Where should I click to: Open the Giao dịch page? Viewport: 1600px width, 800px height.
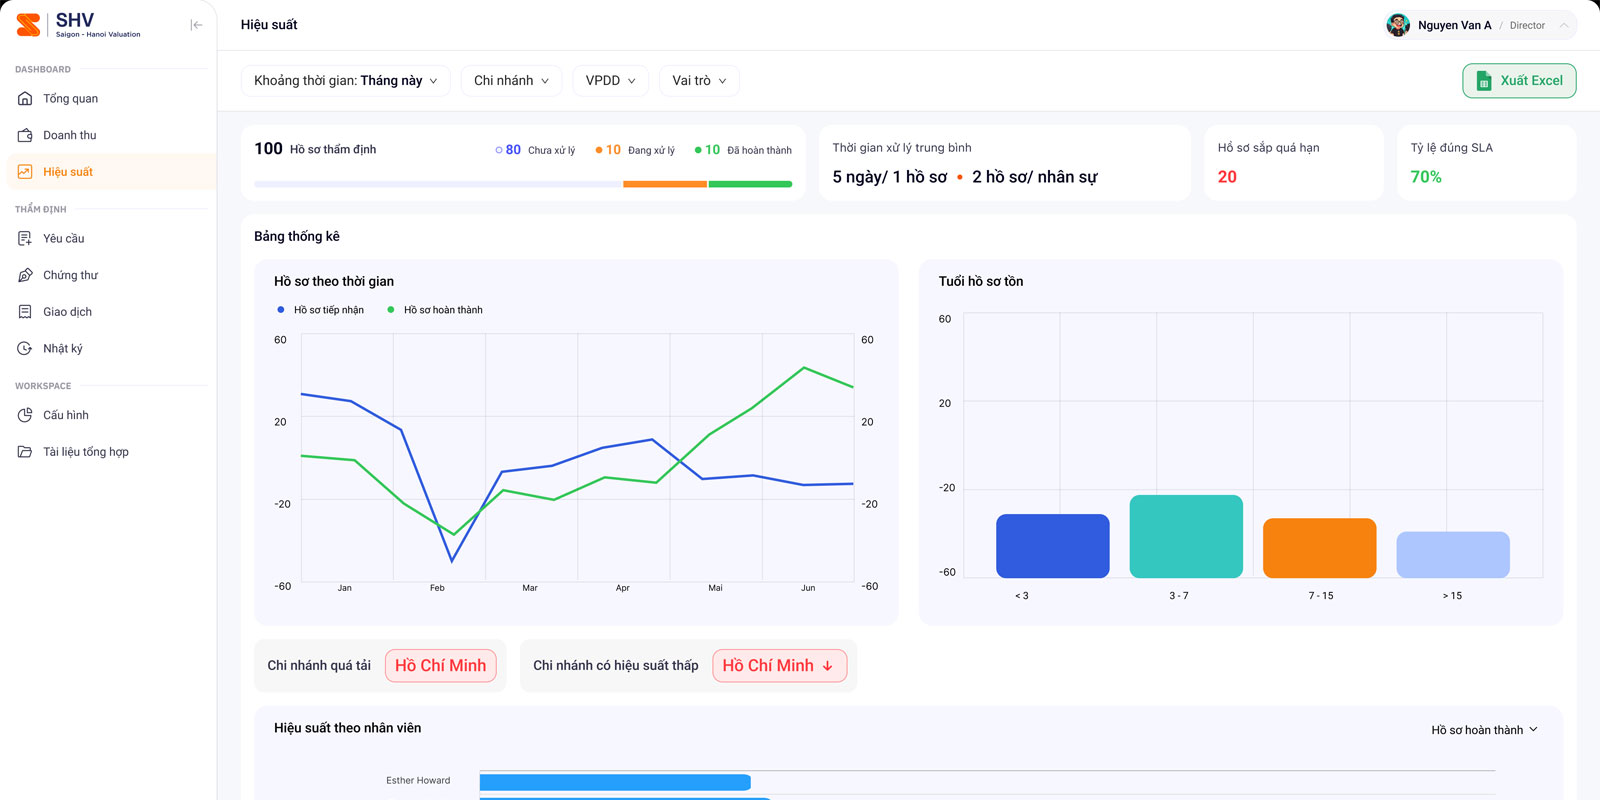coord(111,312)
